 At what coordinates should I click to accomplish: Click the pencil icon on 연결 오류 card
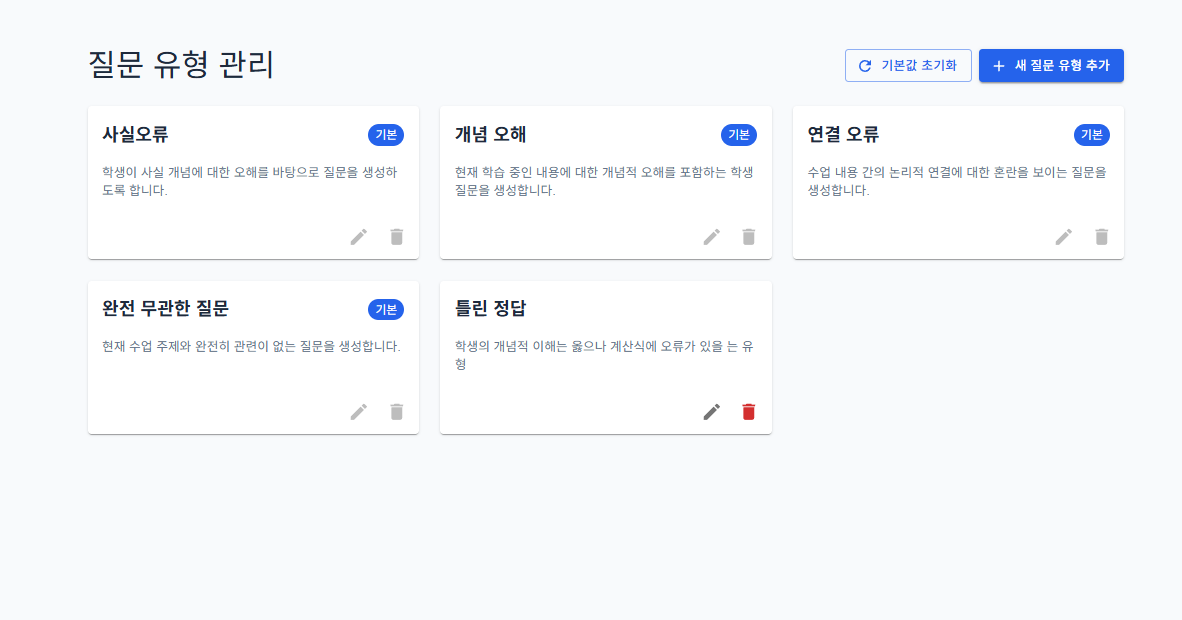pyautogui.click(x=1064, y=237)
